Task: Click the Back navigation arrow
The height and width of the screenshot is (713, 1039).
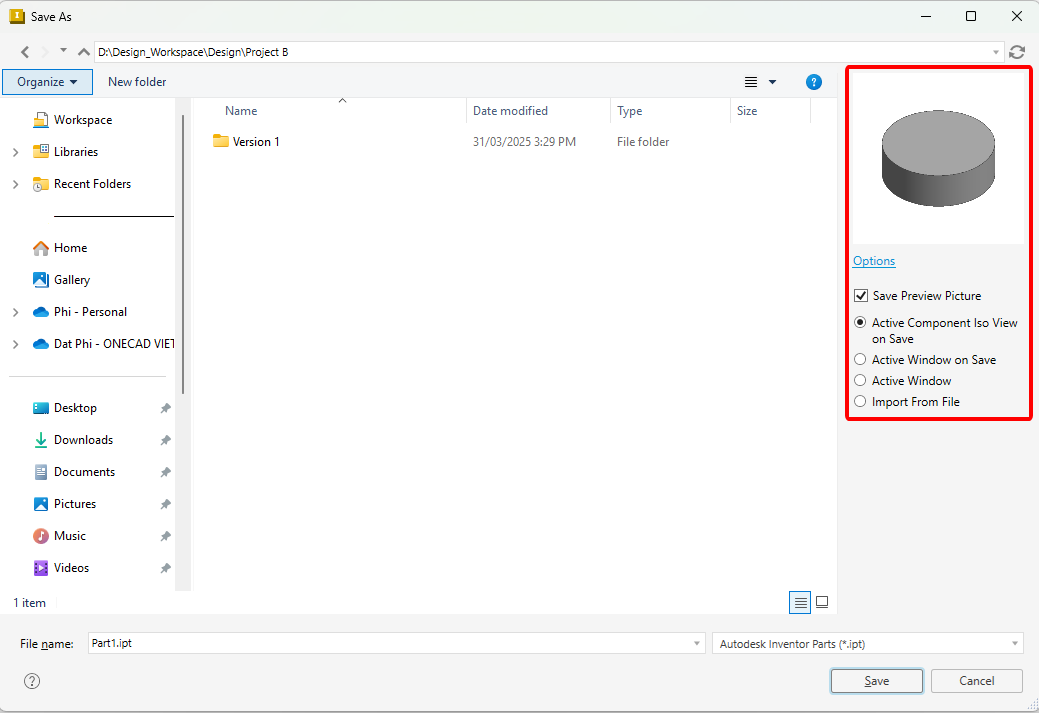Action: click(x=25, y=52)
